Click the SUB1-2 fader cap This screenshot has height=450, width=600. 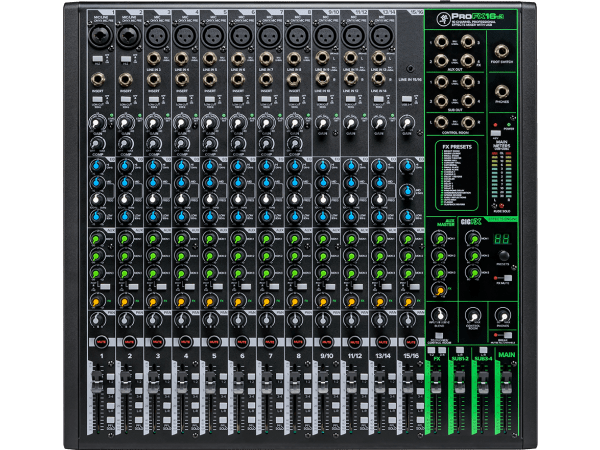pos(459,382)
